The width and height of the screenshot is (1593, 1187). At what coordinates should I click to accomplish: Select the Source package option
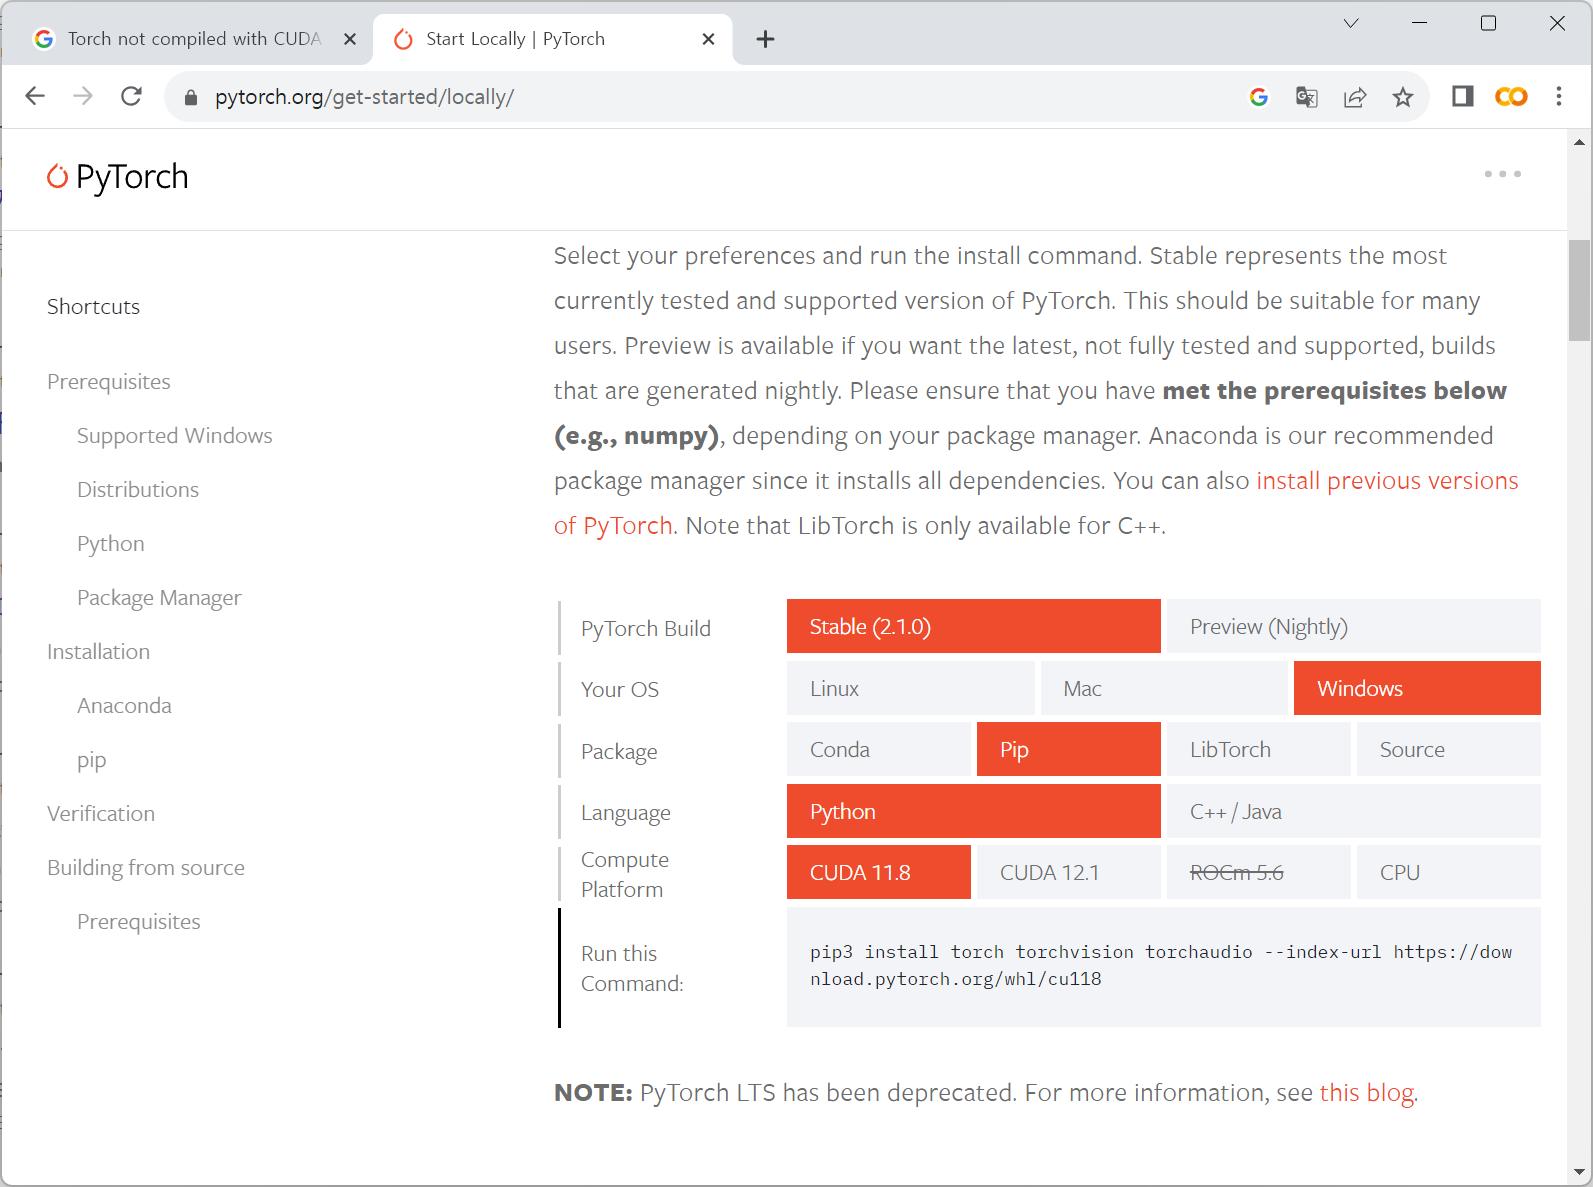pos(1449,749)
